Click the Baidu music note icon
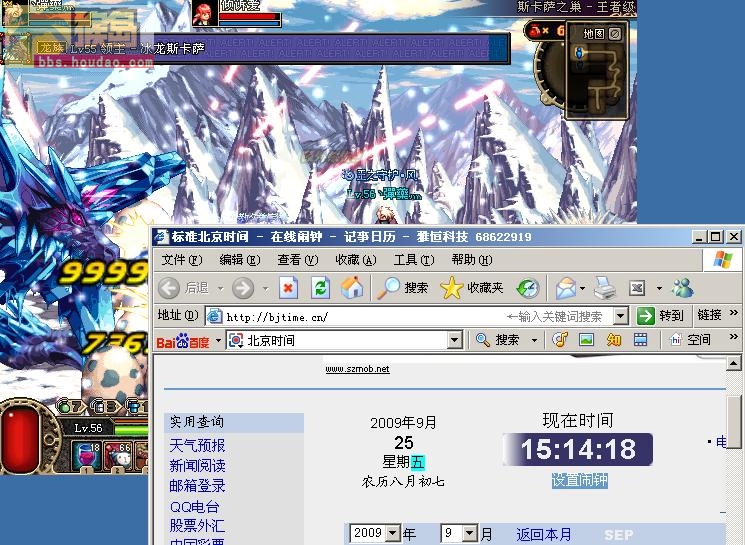 tap(560, 340)
